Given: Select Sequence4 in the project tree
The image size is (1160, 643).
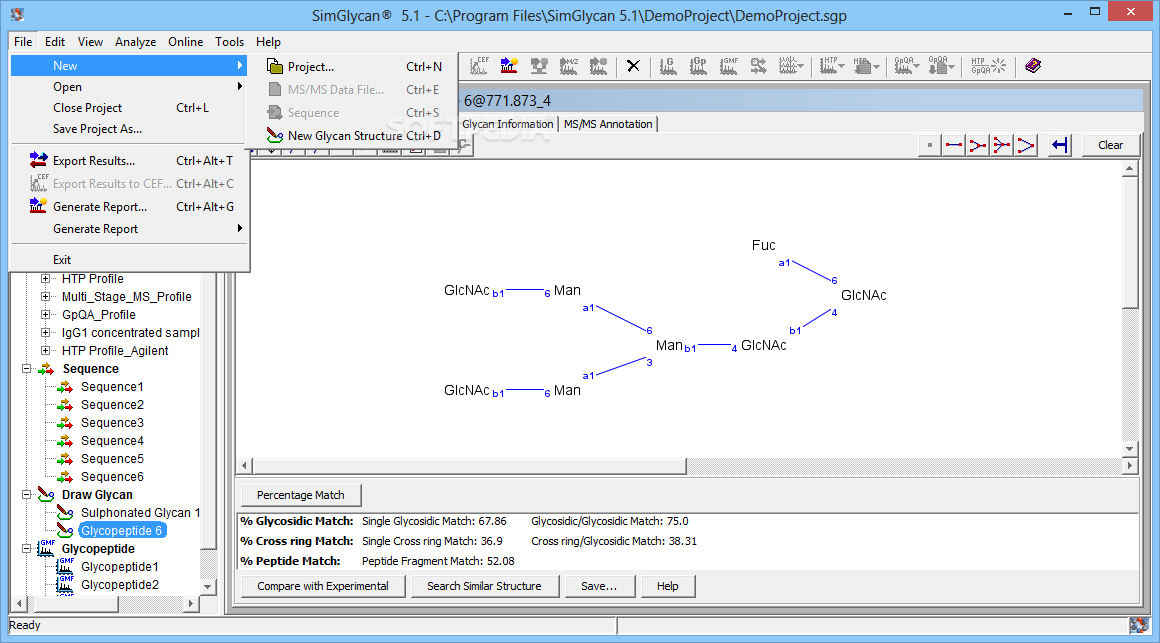Looking at the screenshot, I should 112,441.
